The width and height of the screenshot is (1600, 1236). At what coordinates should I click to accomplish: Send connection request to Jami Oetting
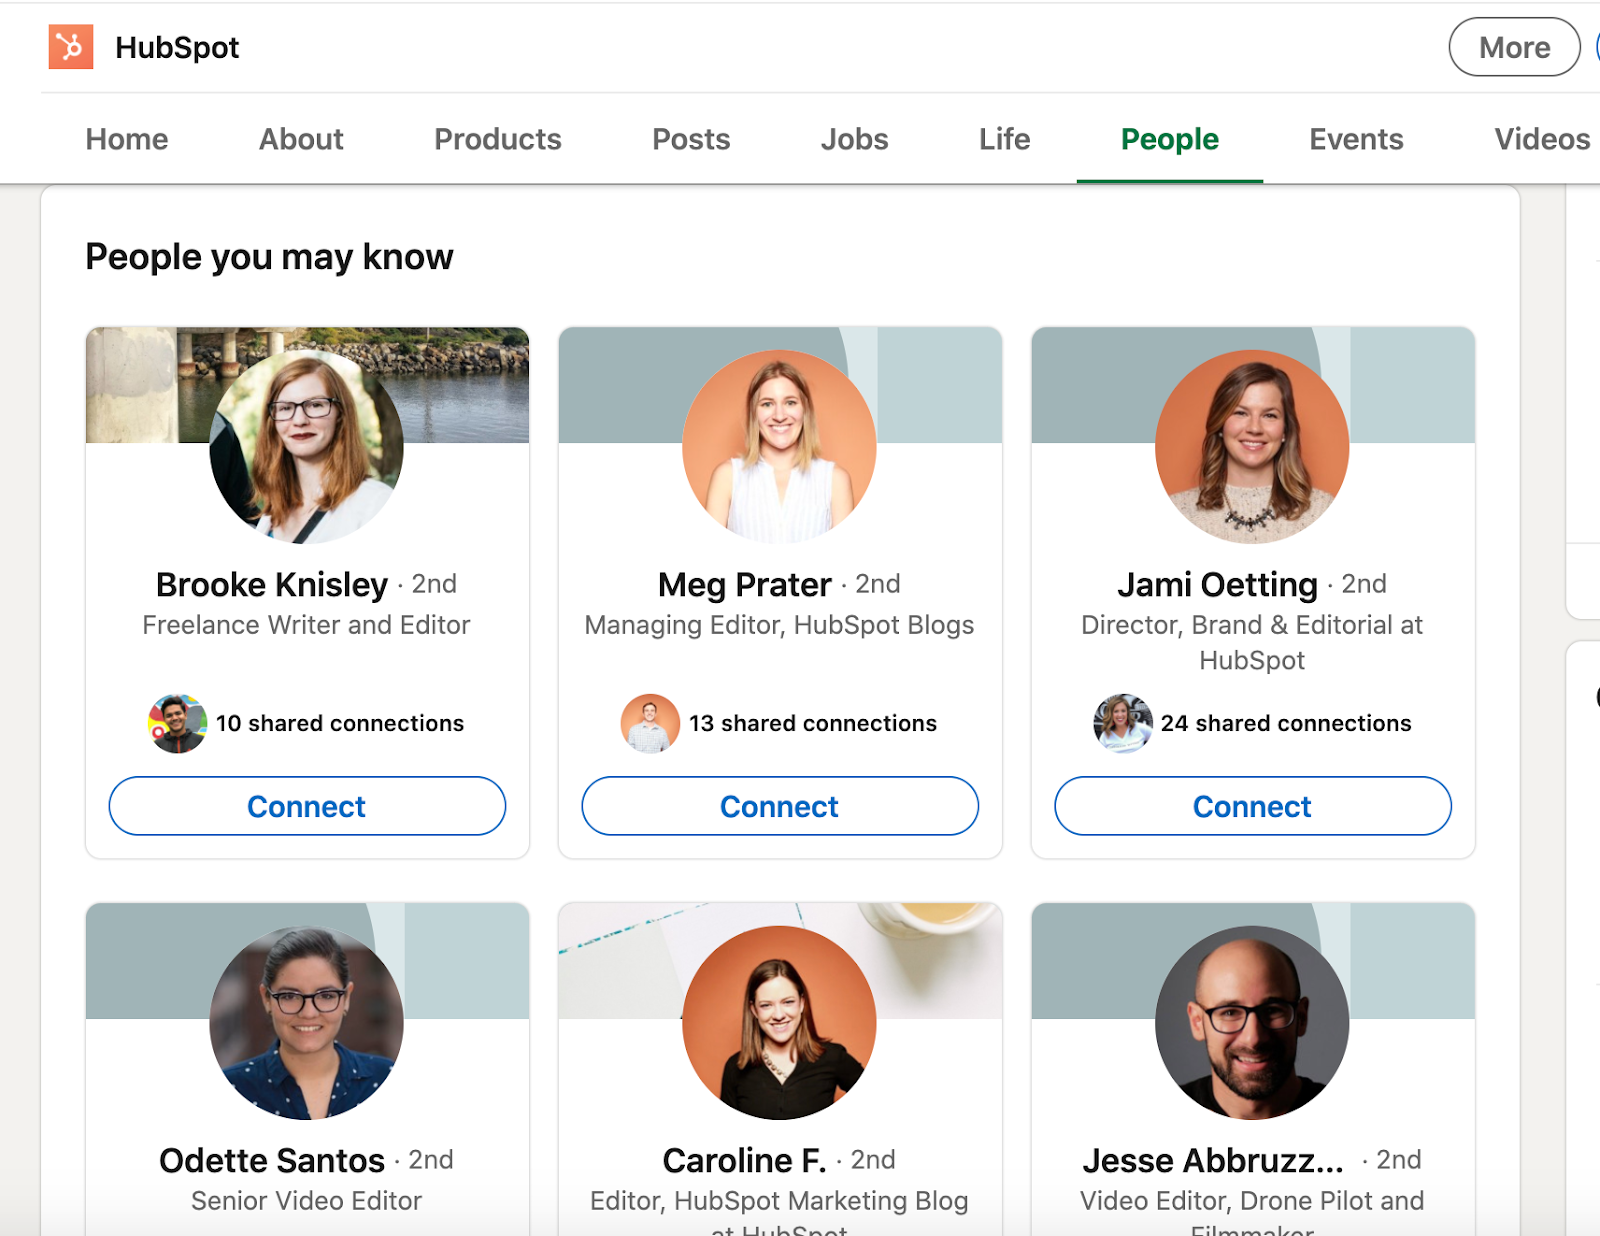[x=1252, y=806]
